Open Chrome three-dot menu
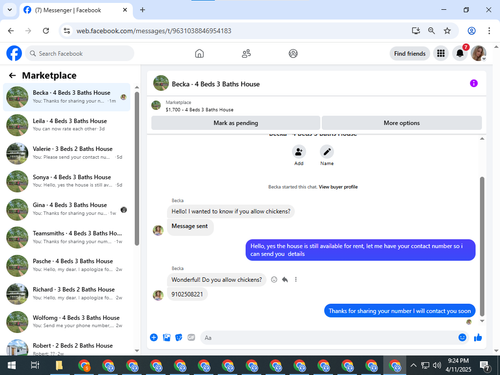This screenshot has height=375, width=500. pos(489,31)
